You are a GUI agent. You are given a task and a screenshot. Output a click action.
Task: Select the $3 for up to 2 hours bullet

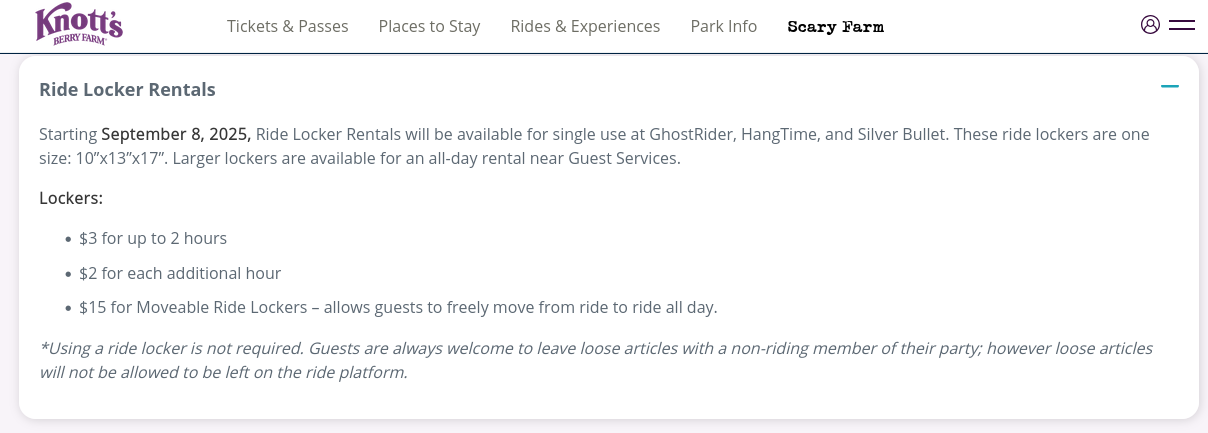153,238
